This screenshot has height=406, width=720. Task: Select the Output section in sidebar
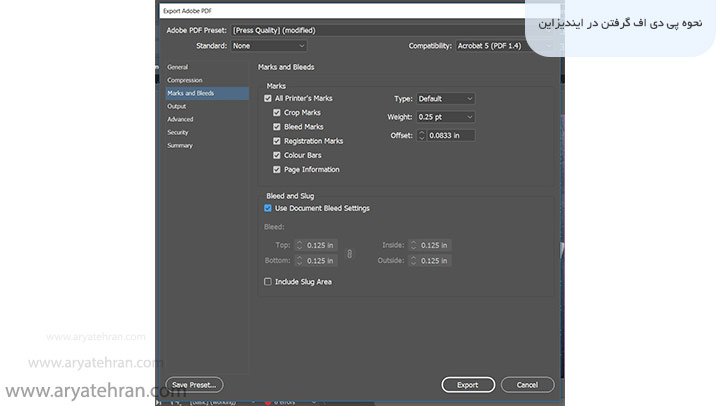click(x=177, y=106)
